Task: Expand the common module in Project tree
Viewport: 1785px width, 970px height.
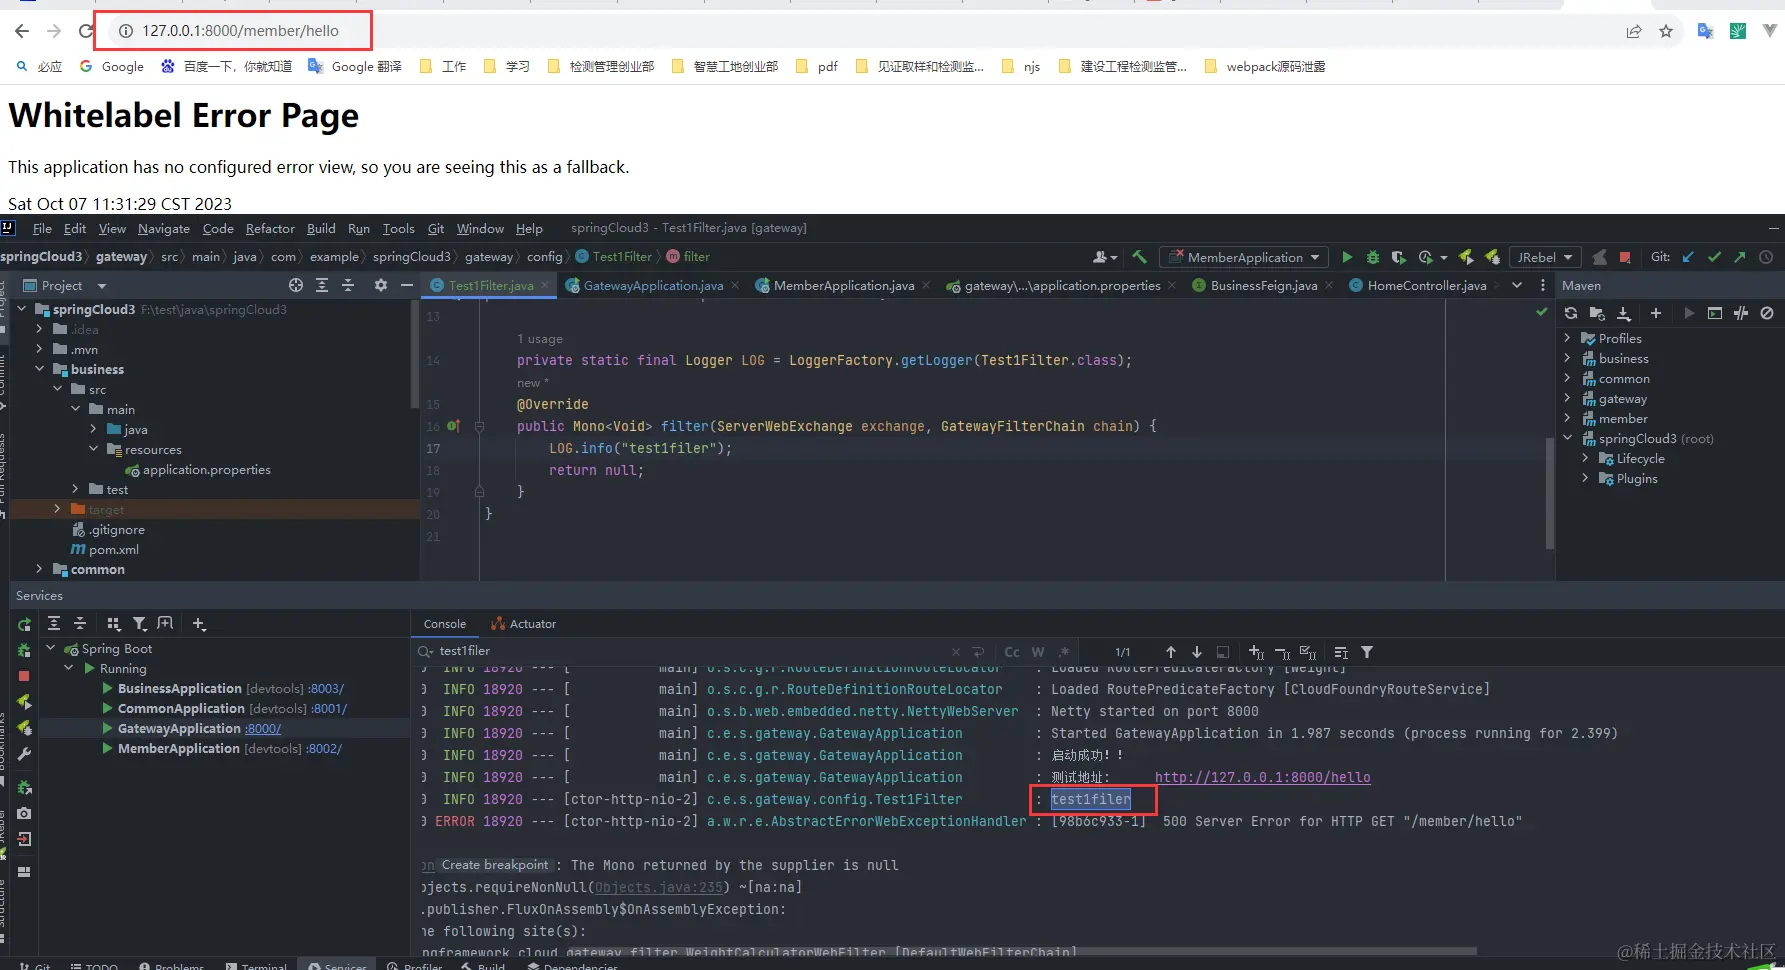Action: (x=40, y=569)
